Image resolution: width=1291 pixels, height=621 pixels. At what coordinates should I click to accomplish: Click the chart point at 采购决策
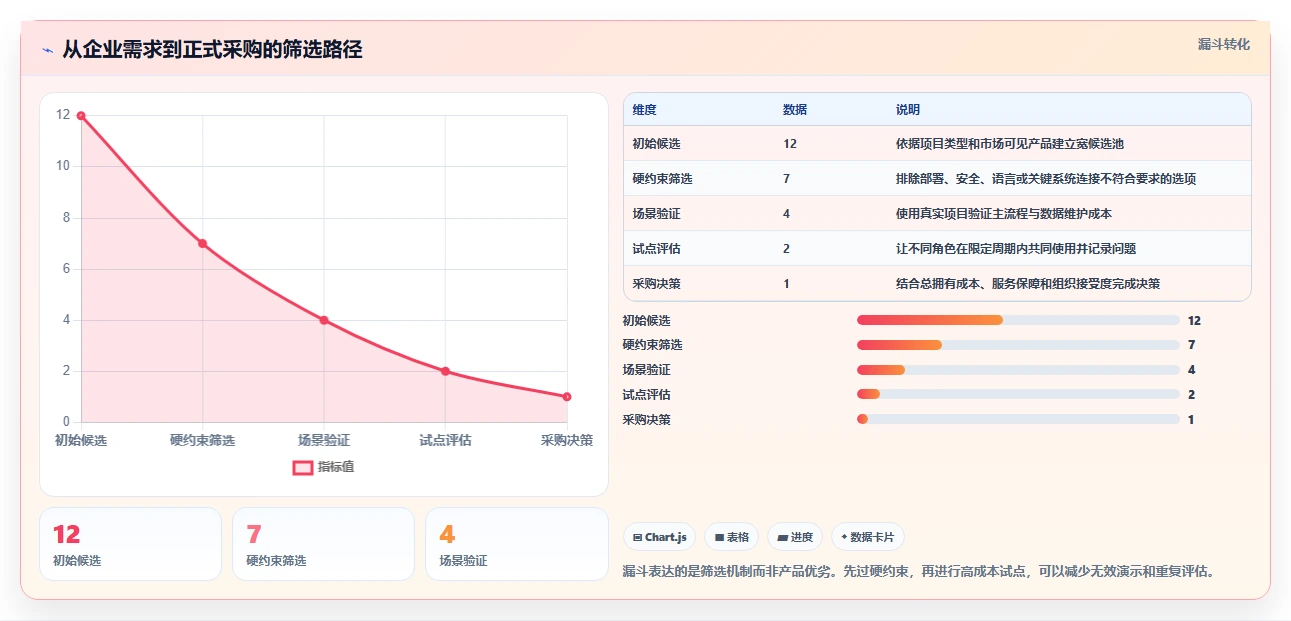click(567, 397)
